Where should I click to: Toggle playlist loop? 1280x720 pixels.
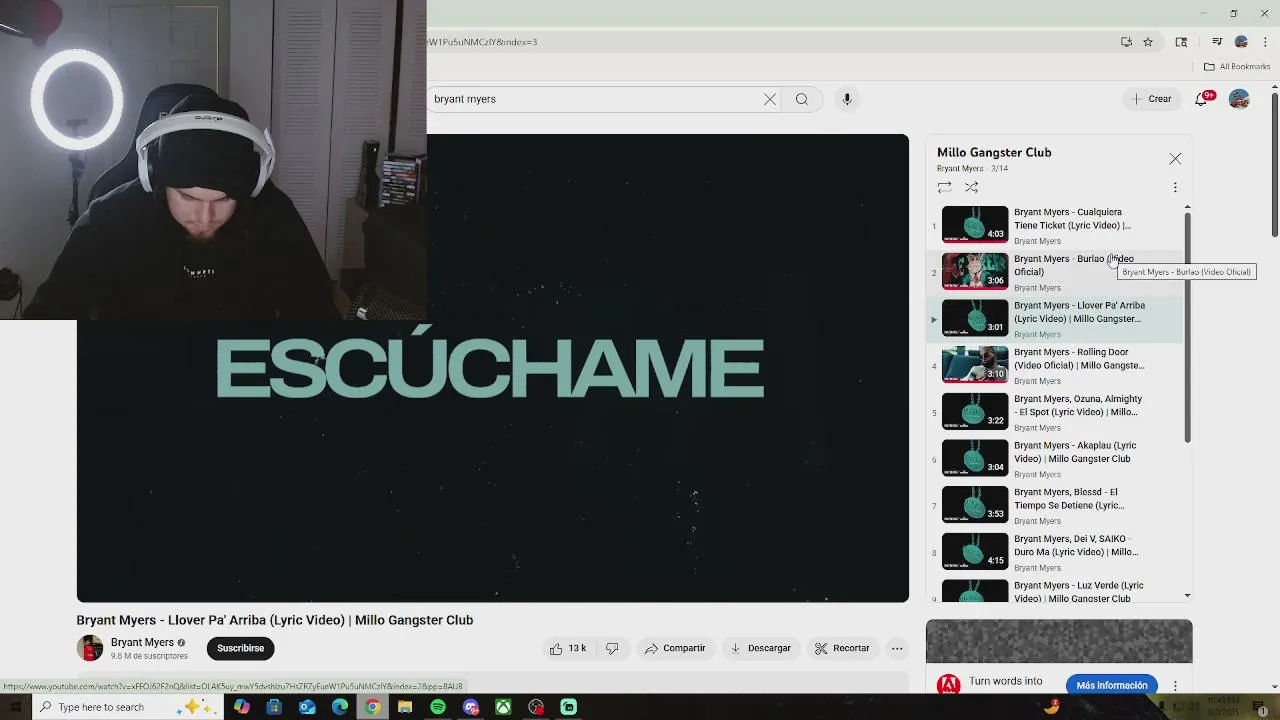[944, 187]
